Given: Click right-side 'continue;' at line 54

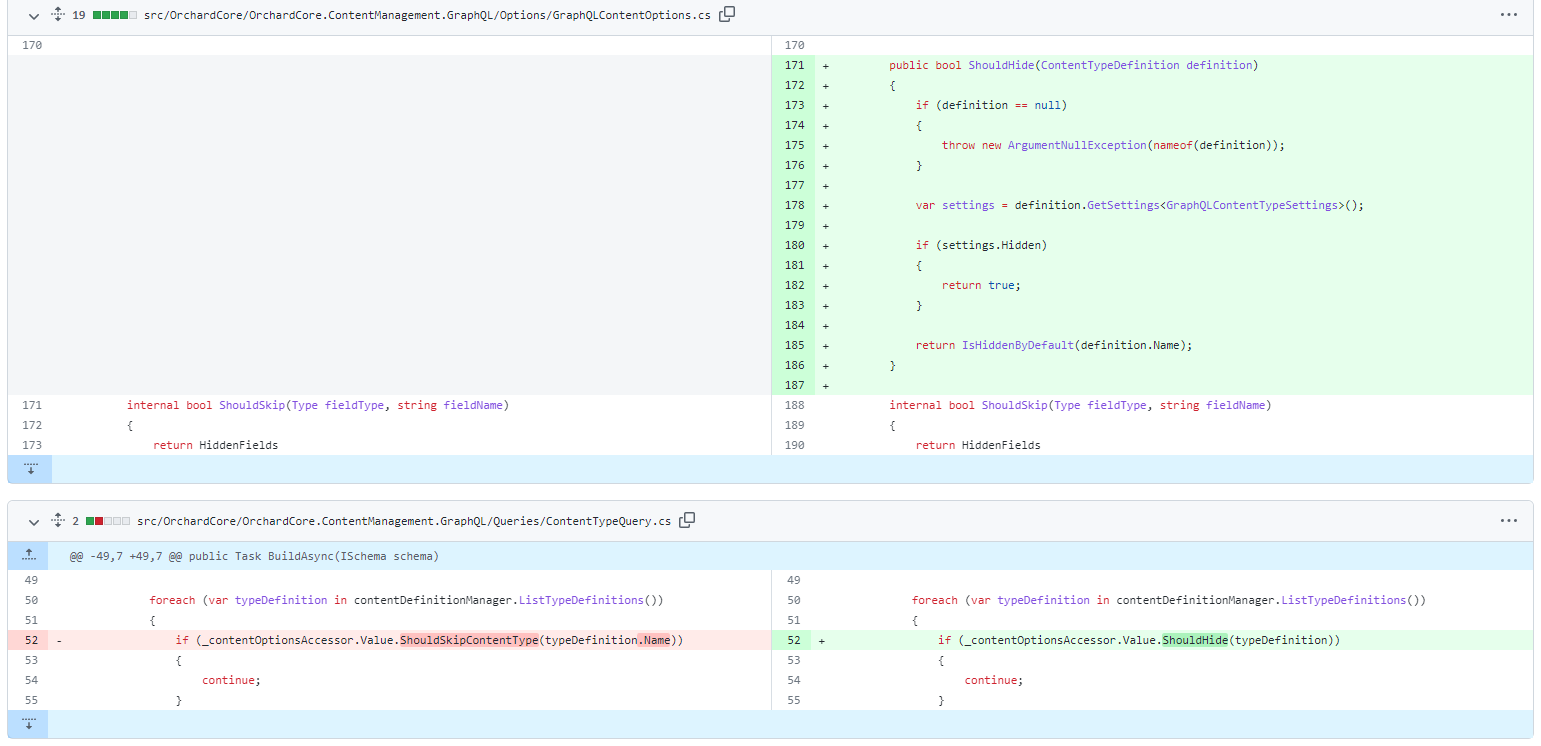Looking at the screenshot, I should [994, 680].
